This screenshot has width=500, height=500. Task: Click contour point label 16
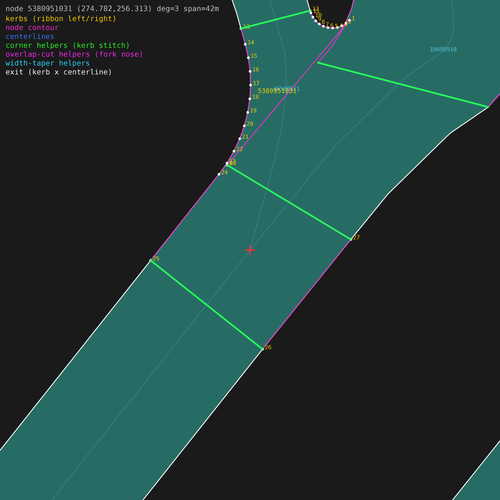(256, 70)
